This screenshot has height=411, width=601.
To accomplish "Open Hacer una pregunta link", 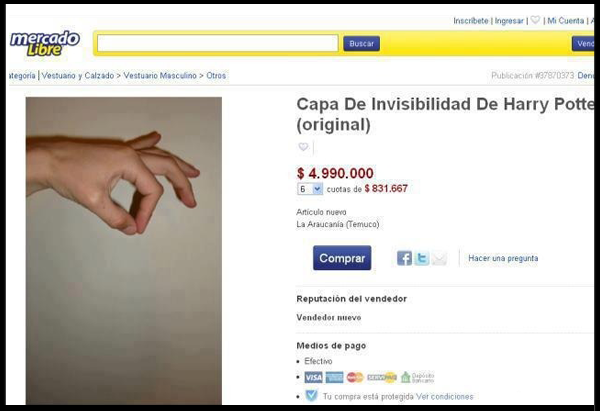I will click(503, 258).
